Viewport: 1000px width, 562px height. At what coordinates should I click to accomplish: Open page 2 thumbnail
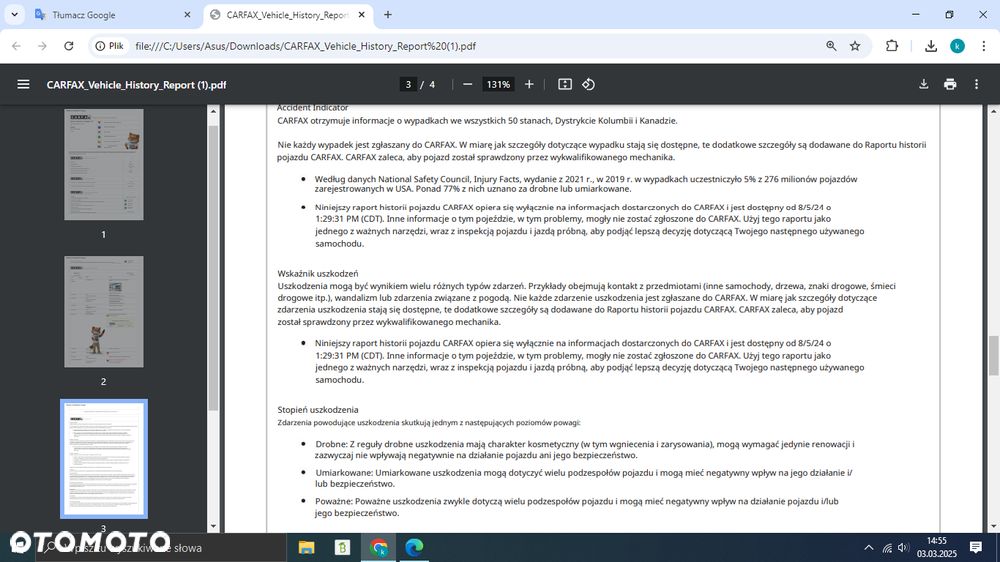(x=103, y=312)
